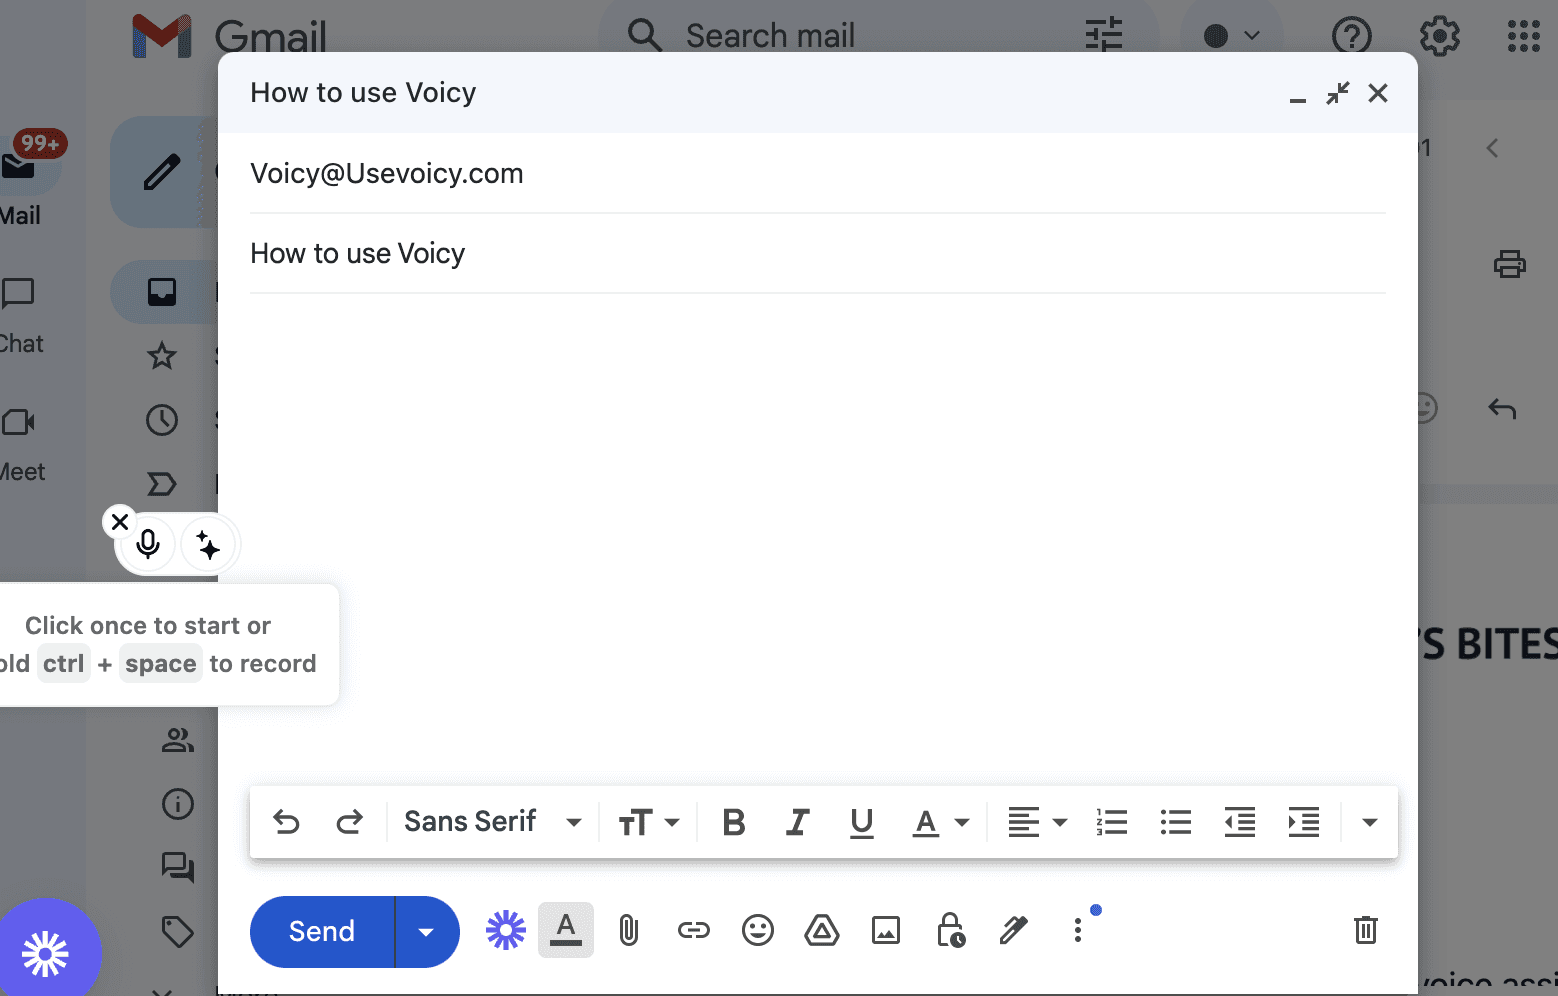The width and height of the screenshot is (1558, 996).
Task: Open the Sans Serif font dropdown
Action: point(491,822)
